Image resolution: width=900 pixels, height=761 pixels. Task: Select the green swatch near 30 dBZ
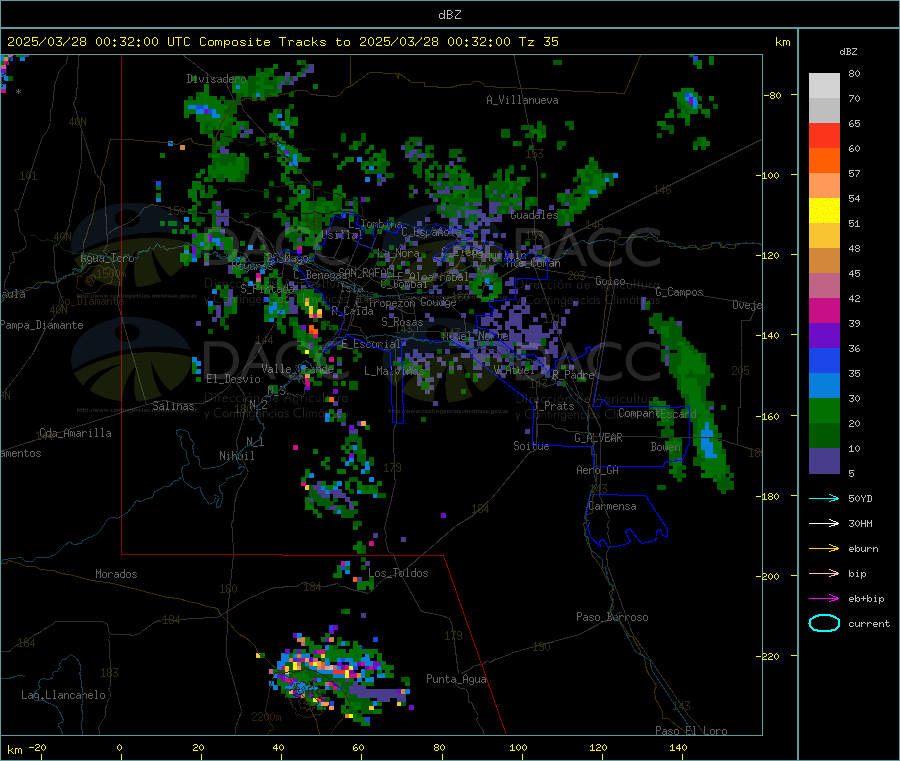click(x=824, y=410)
